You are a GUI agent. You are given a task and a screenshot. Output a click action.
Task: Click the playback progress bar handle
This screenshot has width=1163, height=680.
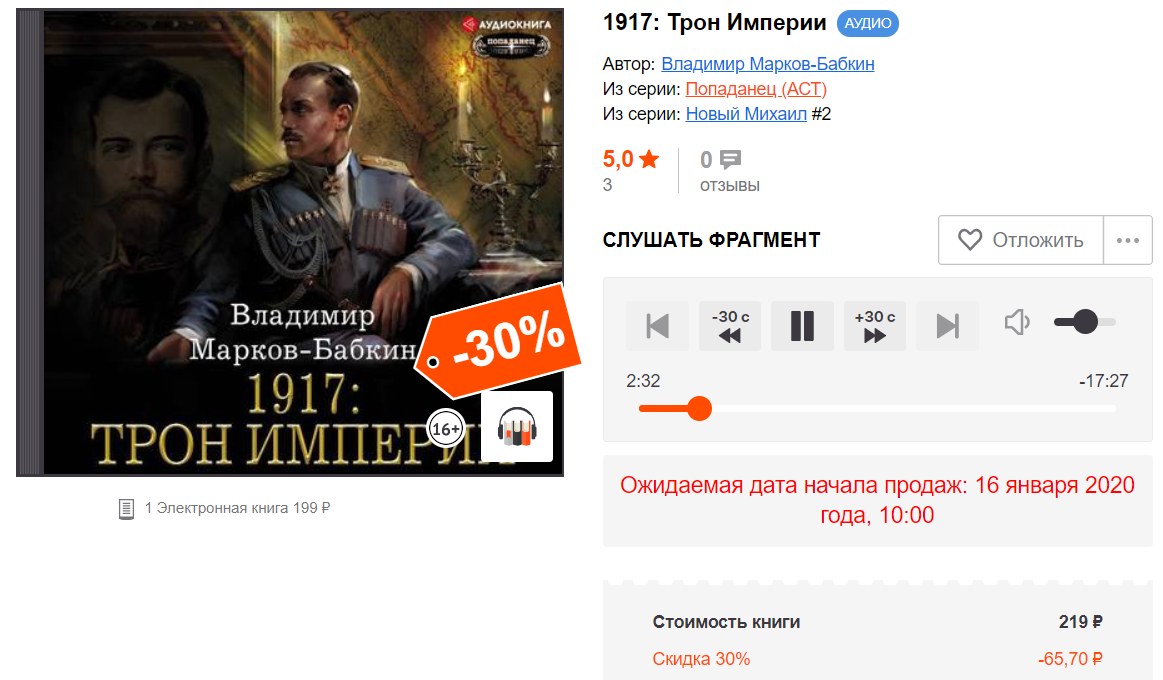click(x=699, y=409)
